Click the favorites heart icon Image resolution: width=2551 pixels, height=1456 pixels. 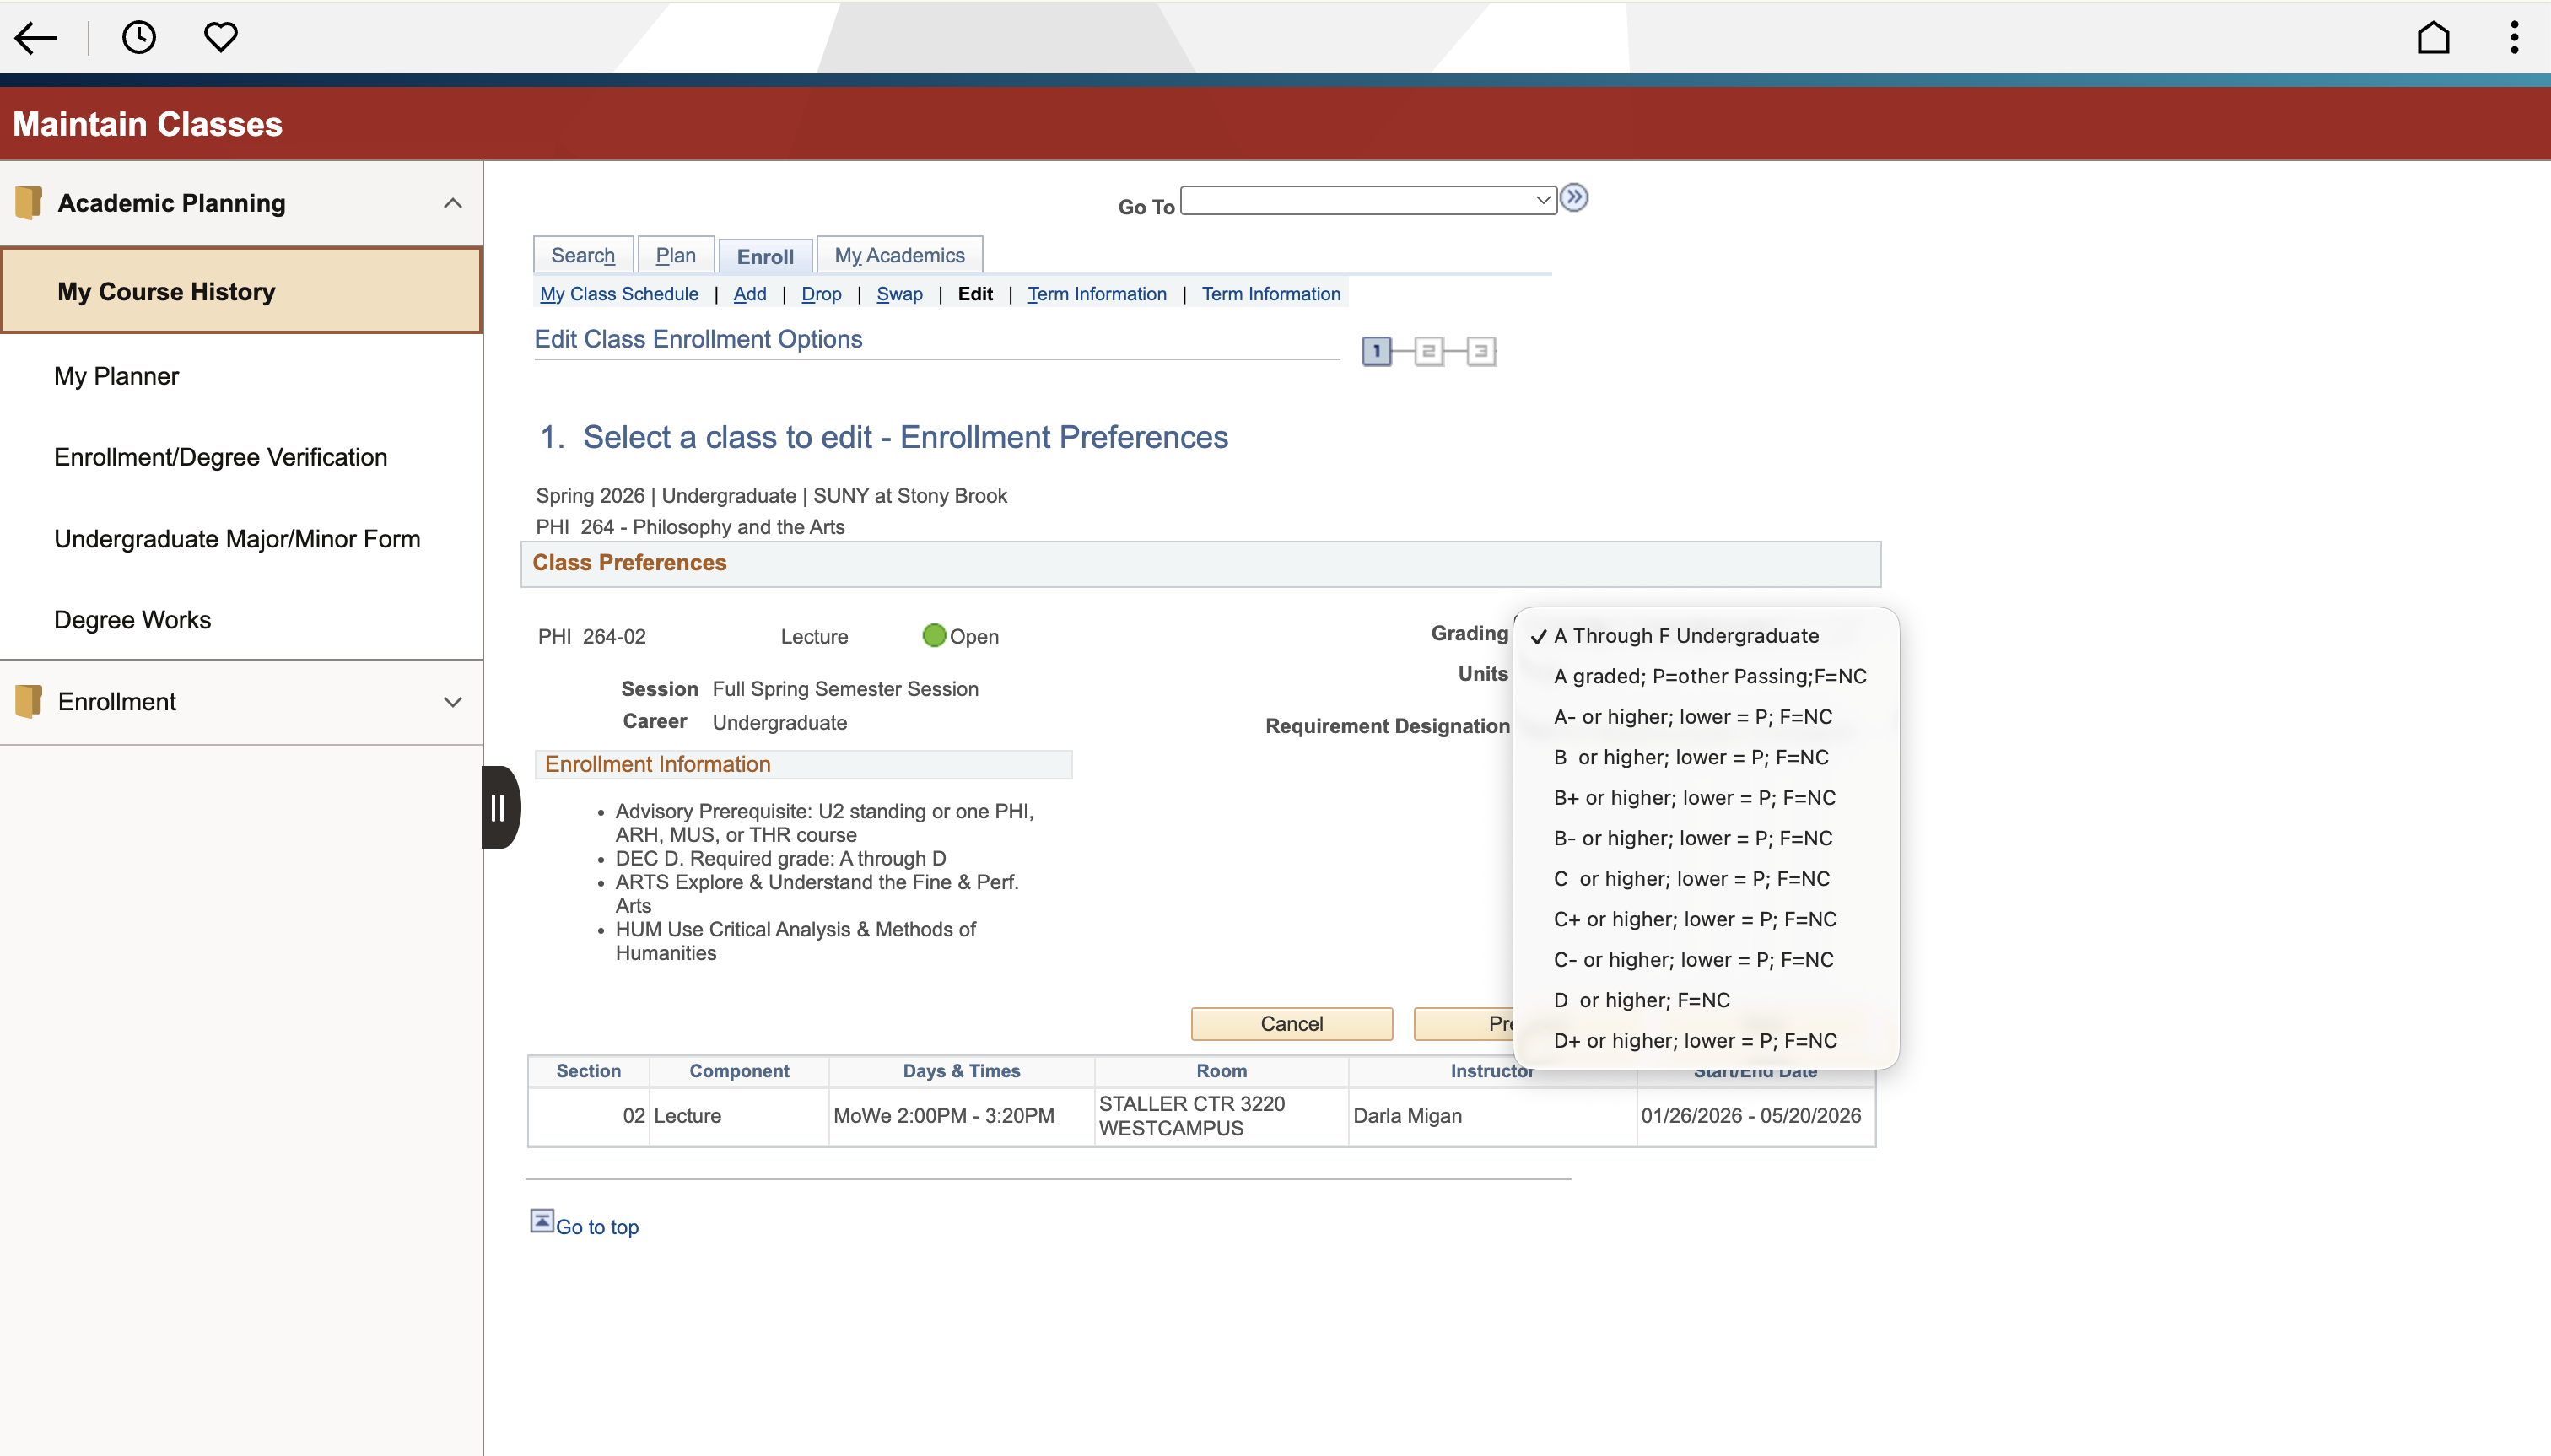pos(220,38)
